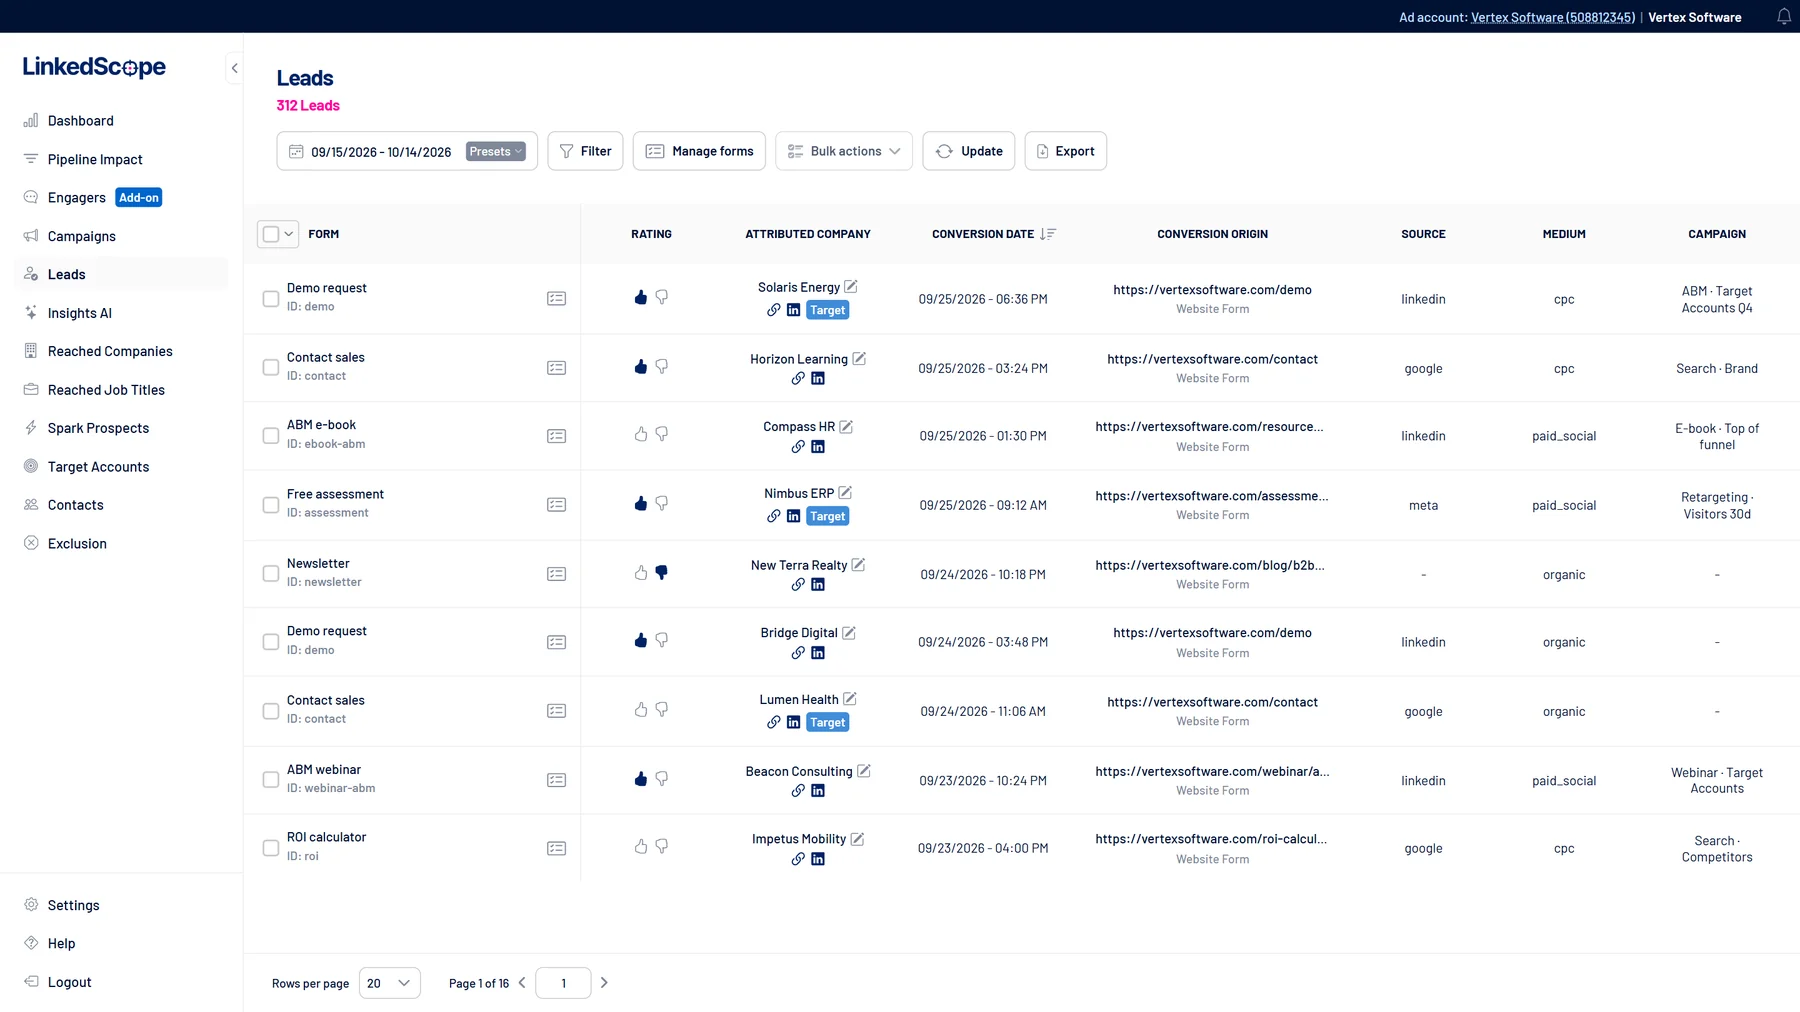1800x1012 pixels.
Task: Expand the Bulk actions dropdown
Action: point(844,151)
